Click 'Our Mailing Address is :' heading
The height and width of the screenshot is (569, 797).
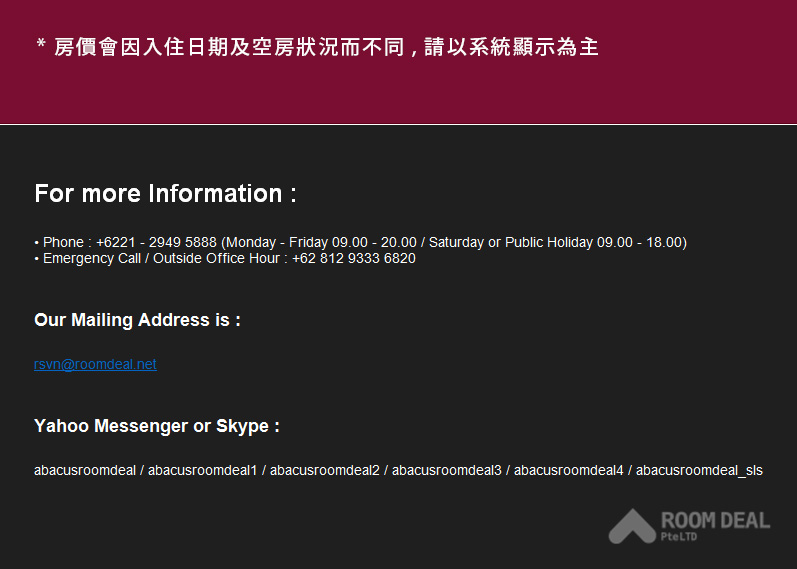137,320
